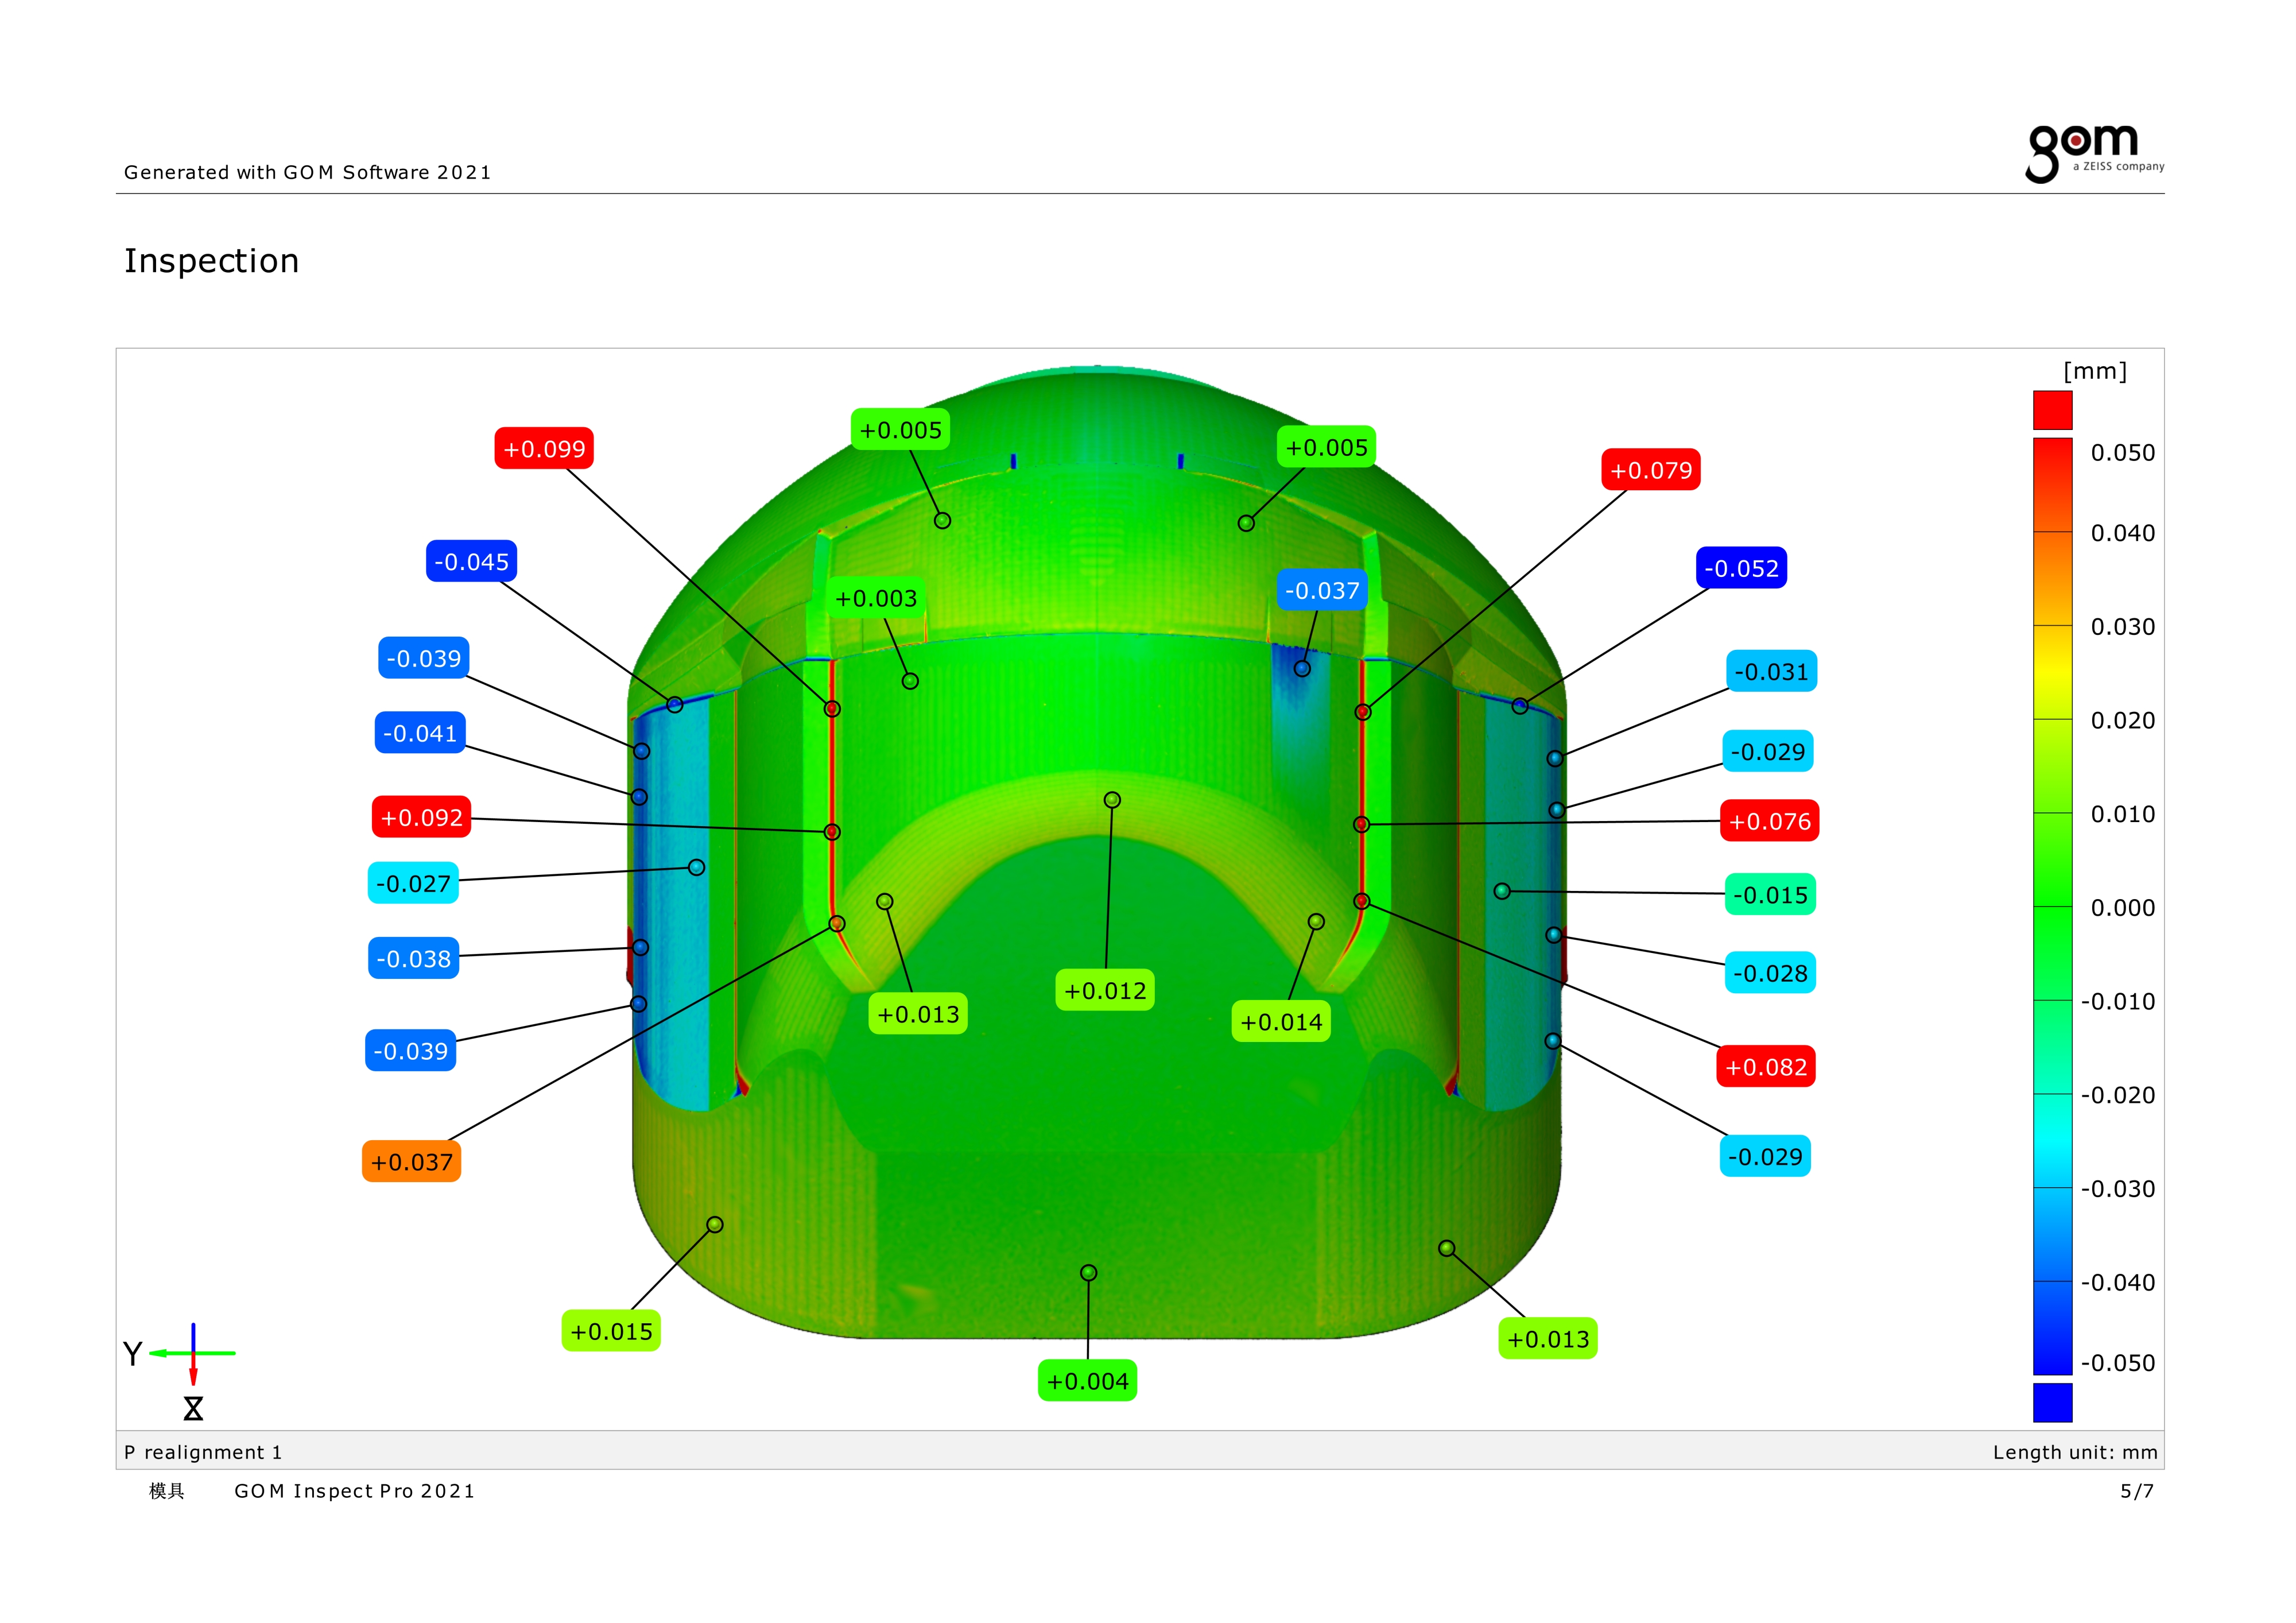This screenshot has width=2296, height=1623.
Task: Click the 'P realignment 1' caption
Action: (x=203, y=1452)
